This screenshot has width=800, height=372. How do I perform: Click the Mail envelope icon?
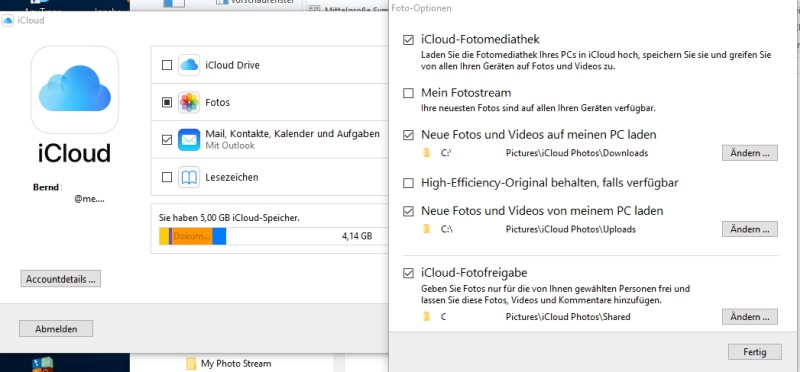(x=189, y=140)
